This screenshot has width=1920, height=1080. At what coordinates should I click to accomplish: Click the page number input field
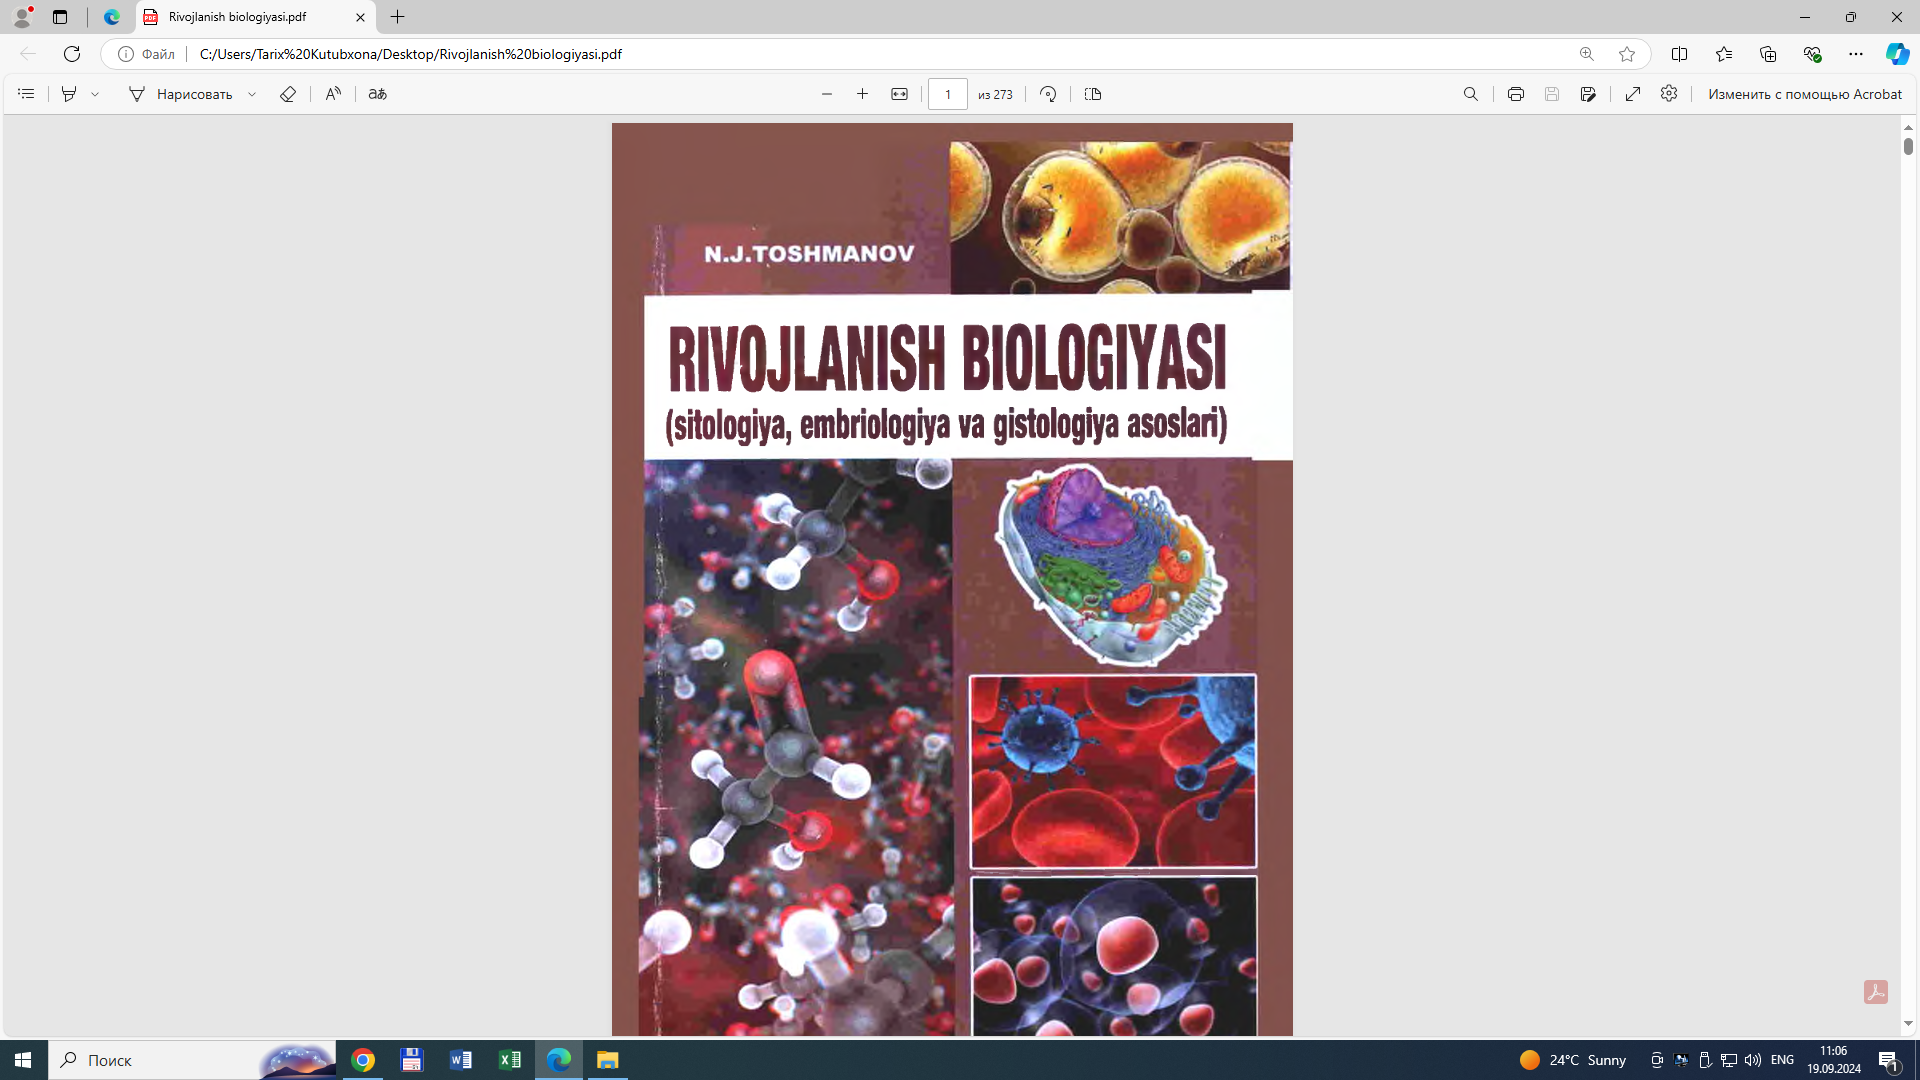(x=947, y=94)
